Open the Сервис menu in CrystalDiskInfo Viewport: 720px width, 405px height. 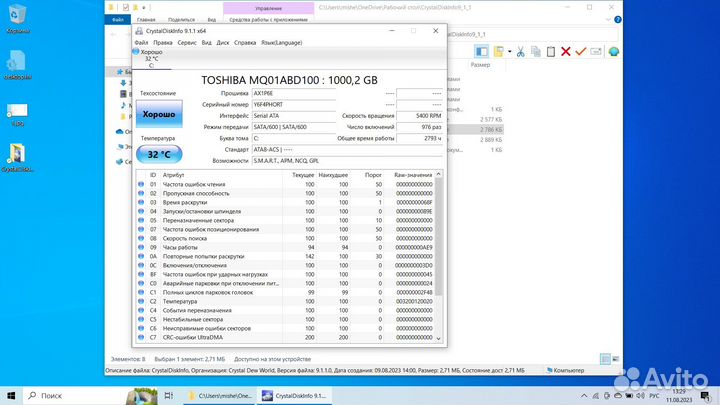tap(187, 43)
